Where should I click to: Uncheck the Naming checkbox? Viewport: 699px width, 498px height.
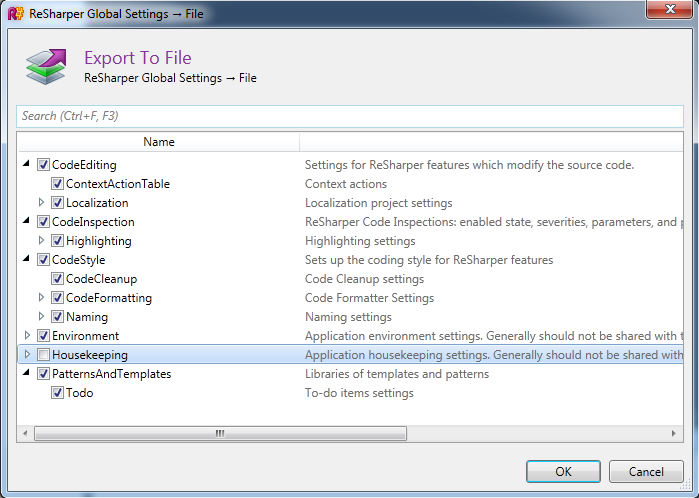coord(57,317)
